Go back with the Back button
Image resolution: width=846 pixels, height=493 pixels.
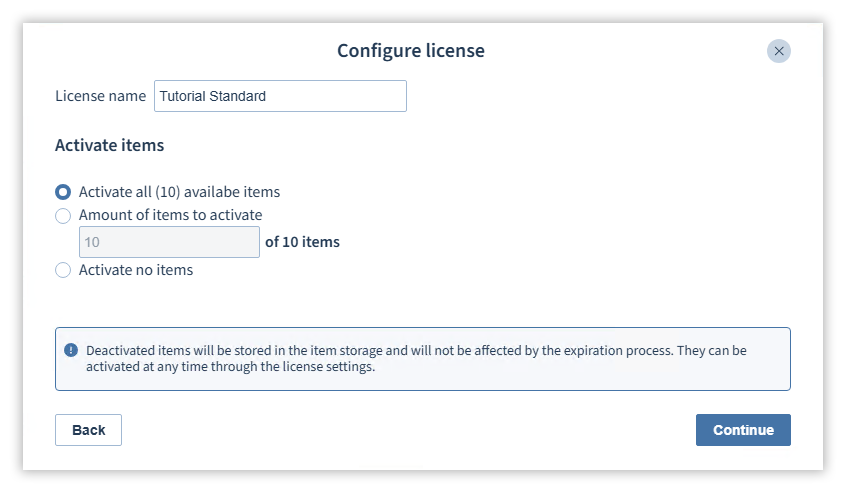point(88,430)
